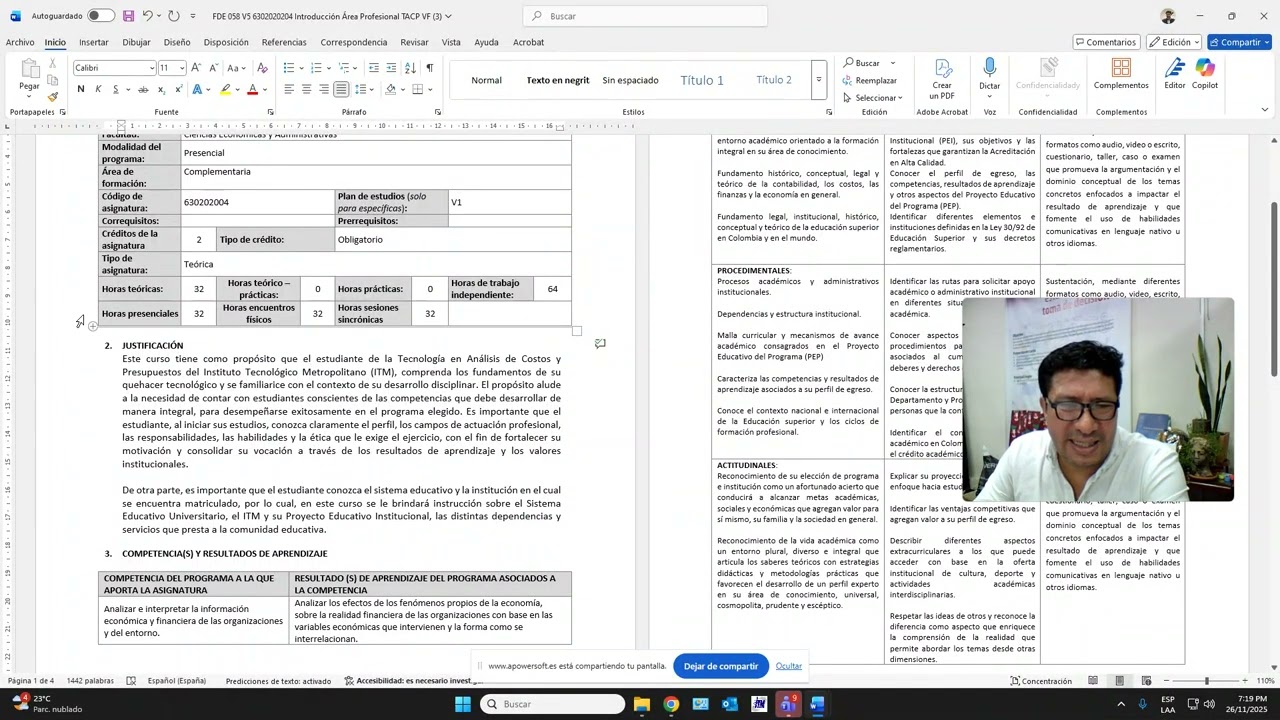Open the Archivo menu
The image size is (1280, 720).
click(20, 42)
